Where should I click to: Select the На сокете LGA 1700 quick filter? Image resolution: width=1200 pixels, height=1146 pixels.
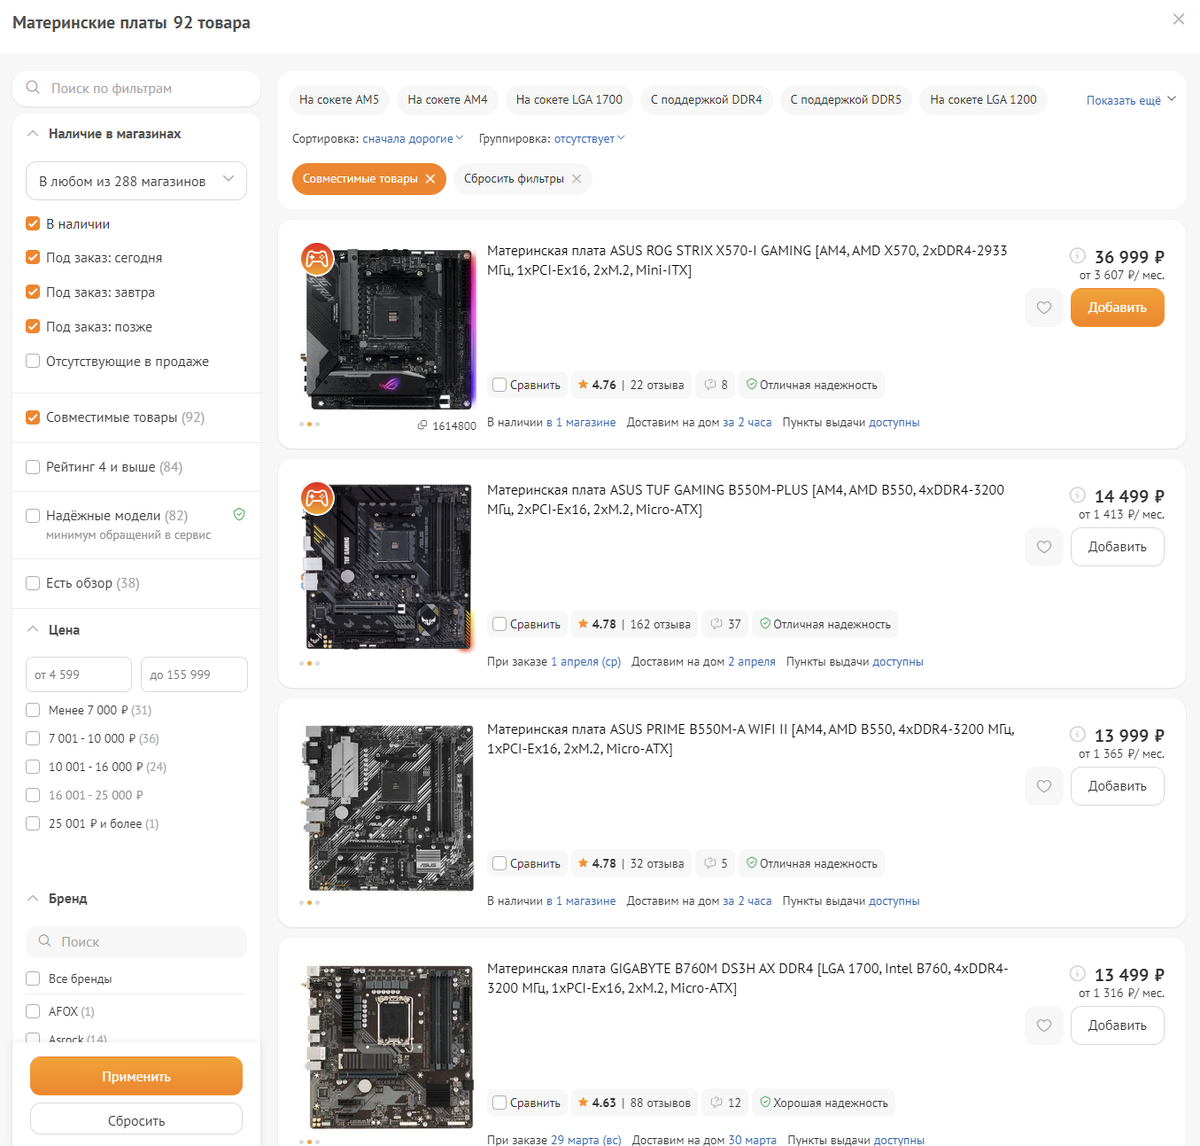tap(569, 100)
